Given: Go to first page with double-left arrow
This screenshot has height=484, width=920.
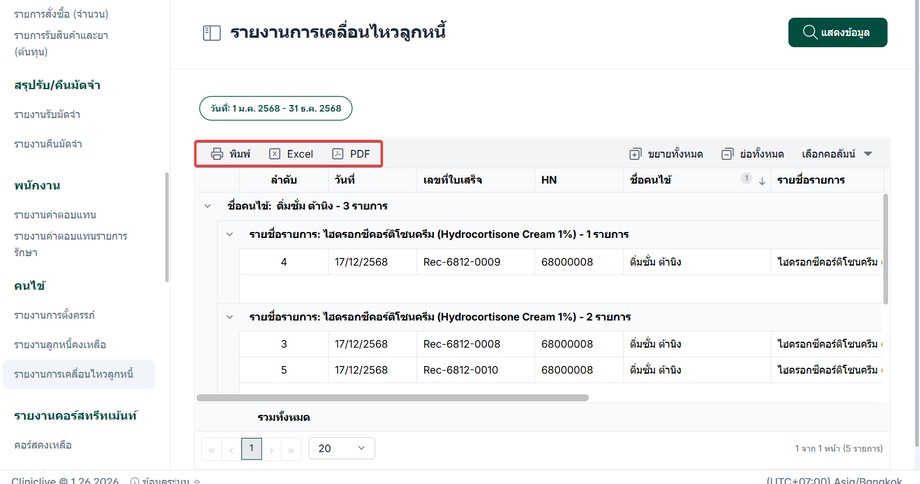Looking at the screenshot, I should [x=212, y=450].
